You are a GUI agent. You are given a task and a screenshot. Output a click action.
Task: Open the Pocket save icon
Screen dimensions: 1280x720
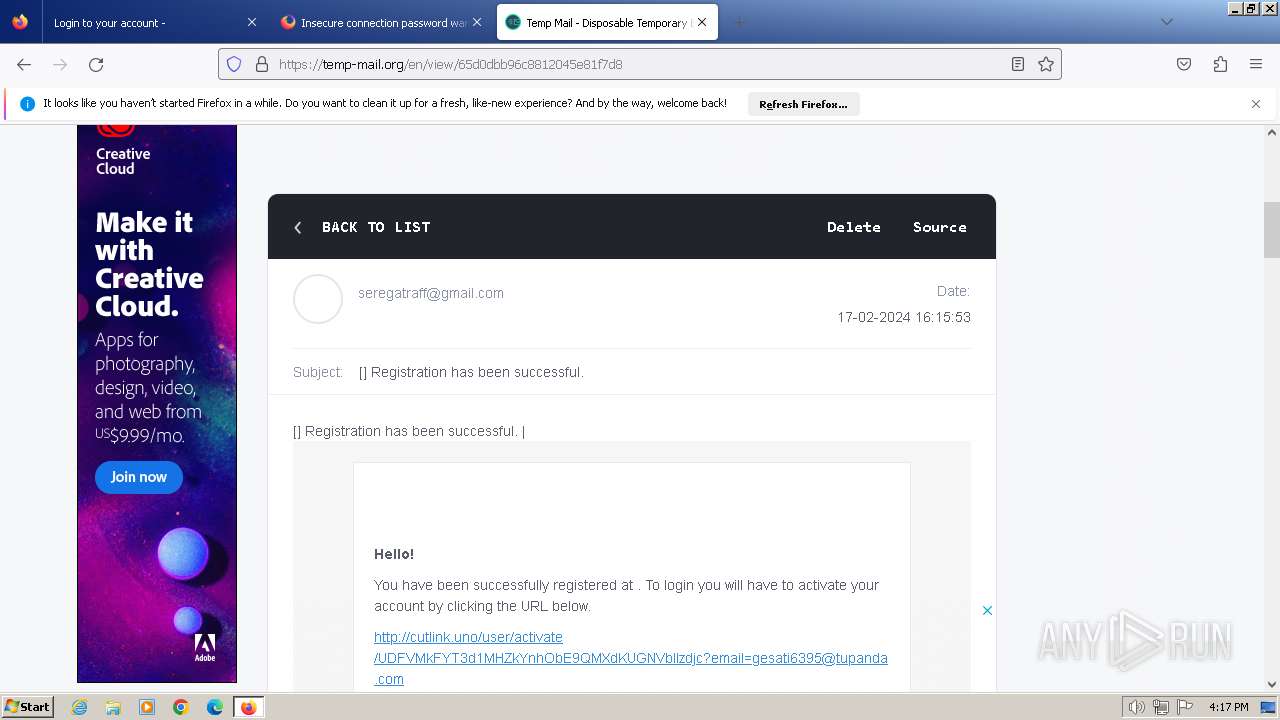(x=1184, y=64)
